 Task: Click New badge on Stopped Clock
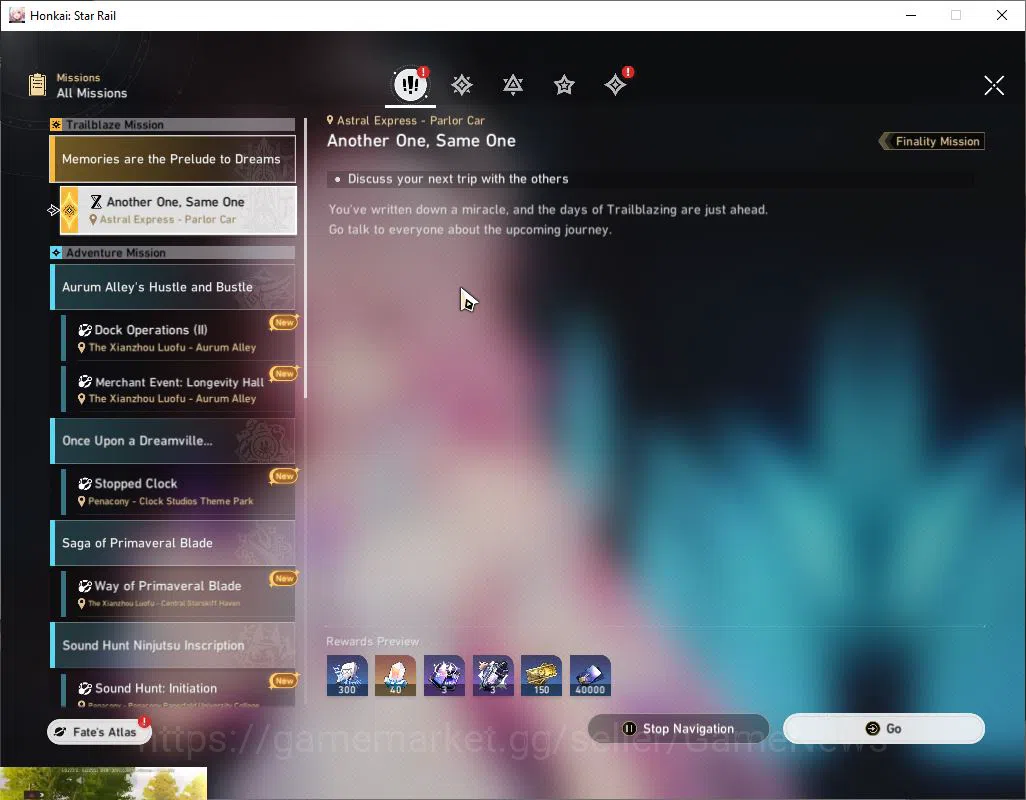pyautogui.click(x=284, y=476)
